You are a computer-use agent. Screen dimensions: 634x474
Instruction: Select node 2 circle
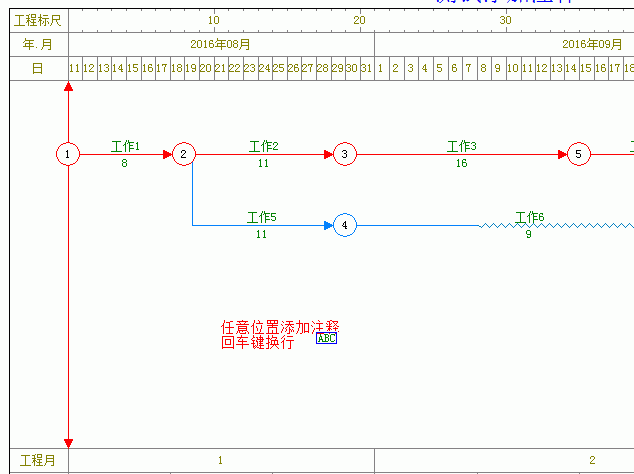coord(184,154)
